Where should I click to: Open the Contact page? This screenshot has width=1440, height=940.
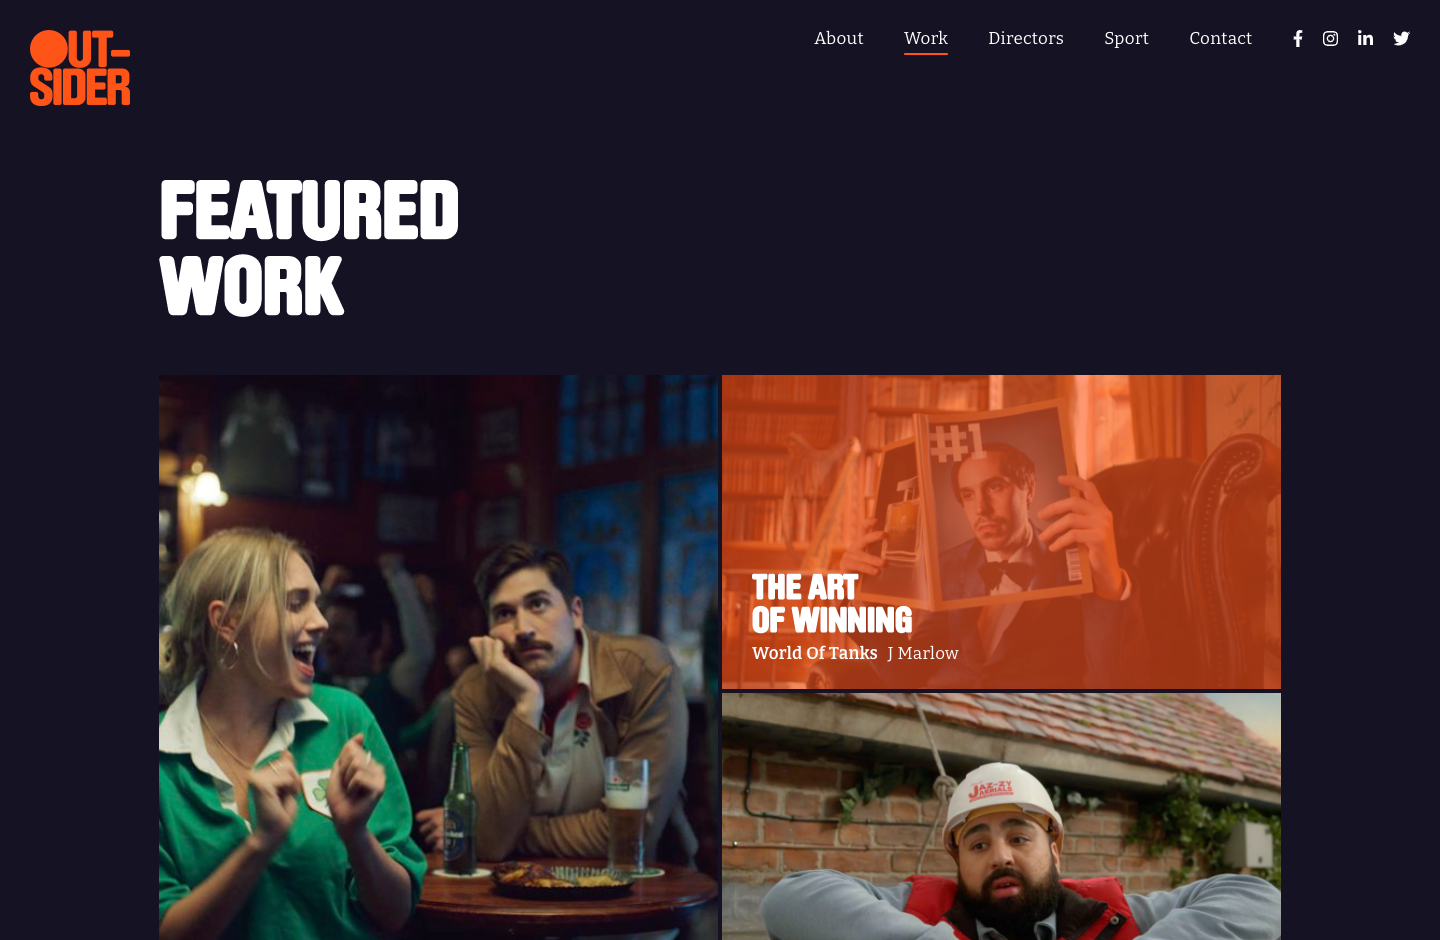1220,38
